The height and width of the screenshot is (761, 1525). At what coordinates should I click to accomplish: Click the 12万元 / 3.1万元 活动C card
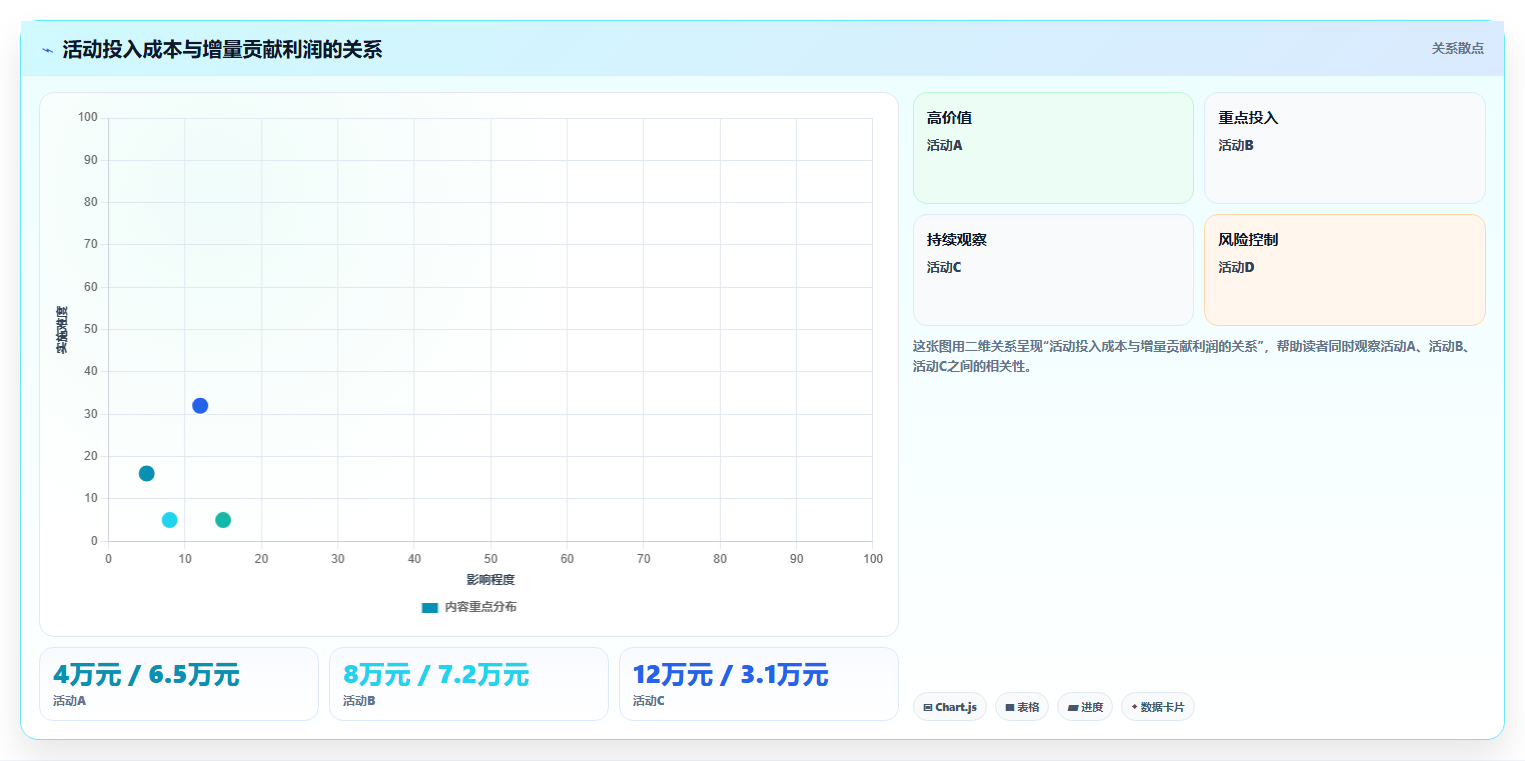coord(759,684)
